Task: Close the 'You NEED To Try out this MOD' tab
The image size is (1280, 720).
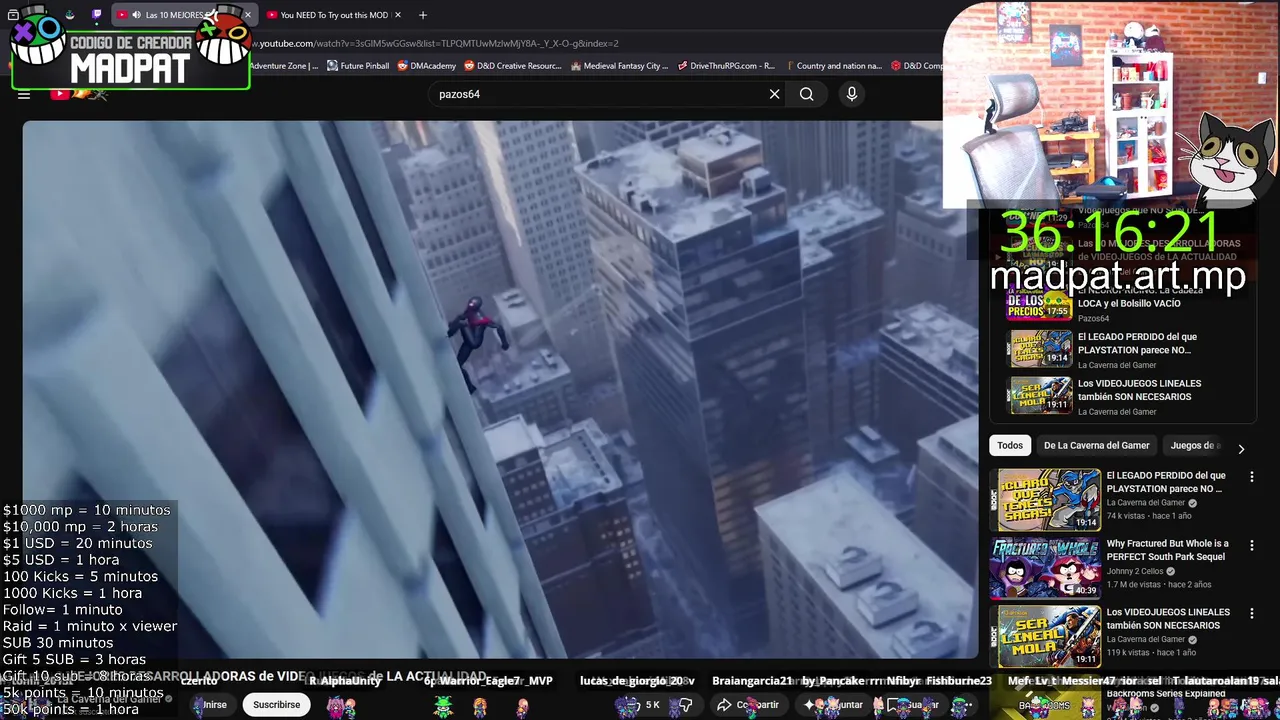Action: (x=398, y=15)
